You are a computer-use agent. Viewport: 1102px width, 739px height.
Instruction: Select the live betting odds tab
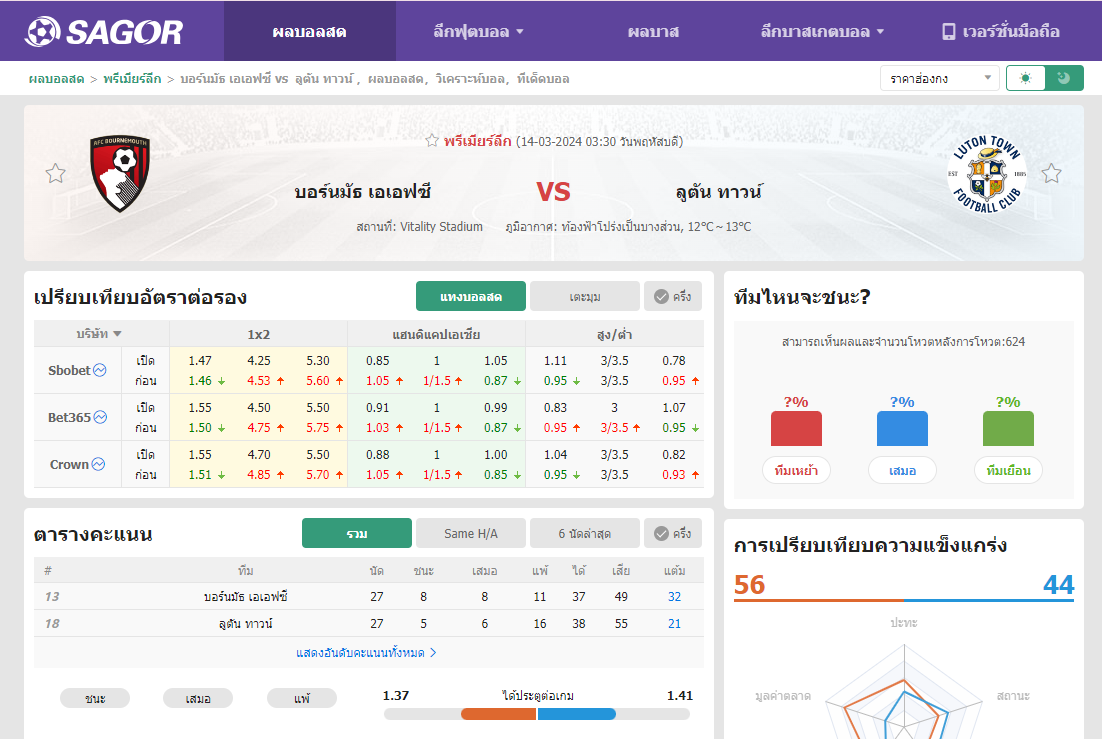[471, 296]
